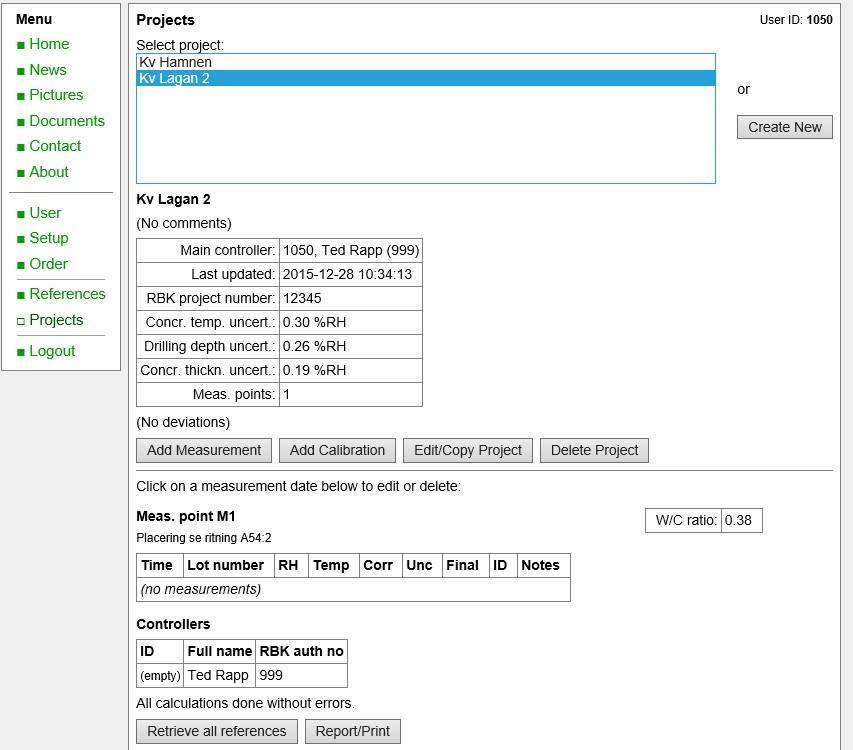This screenshot has height=750, width=853.
Task: Click the User ID: 1050 label
Action: (x=796, y=20)
